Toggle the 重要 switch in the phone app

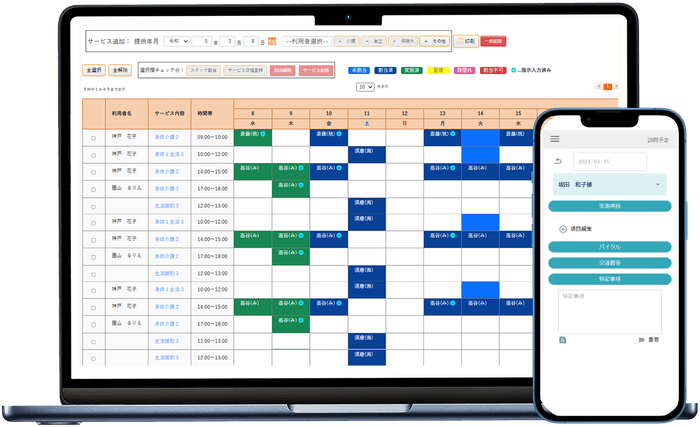tap(639, 340)
